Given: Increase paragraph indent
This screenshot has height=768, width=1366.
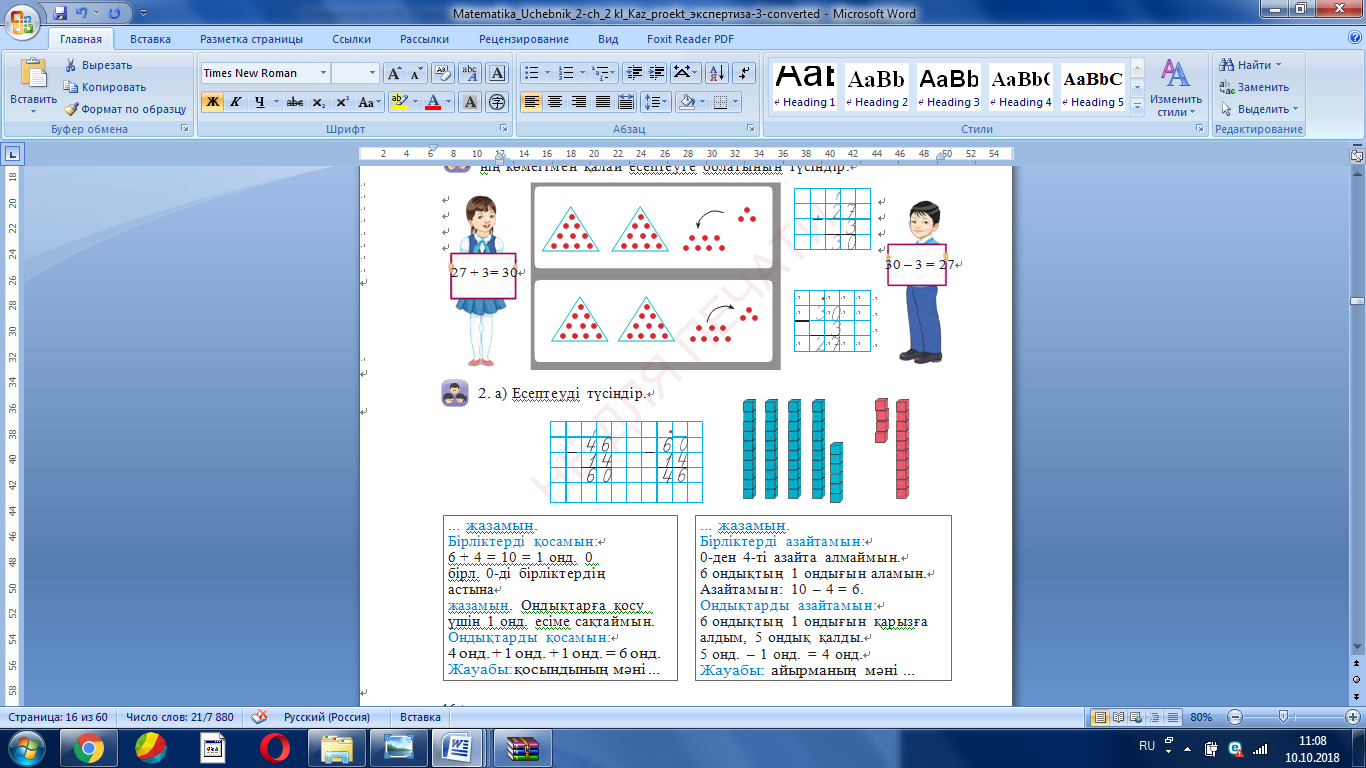Looking at the screenshot, I should (x=656, y=73).
